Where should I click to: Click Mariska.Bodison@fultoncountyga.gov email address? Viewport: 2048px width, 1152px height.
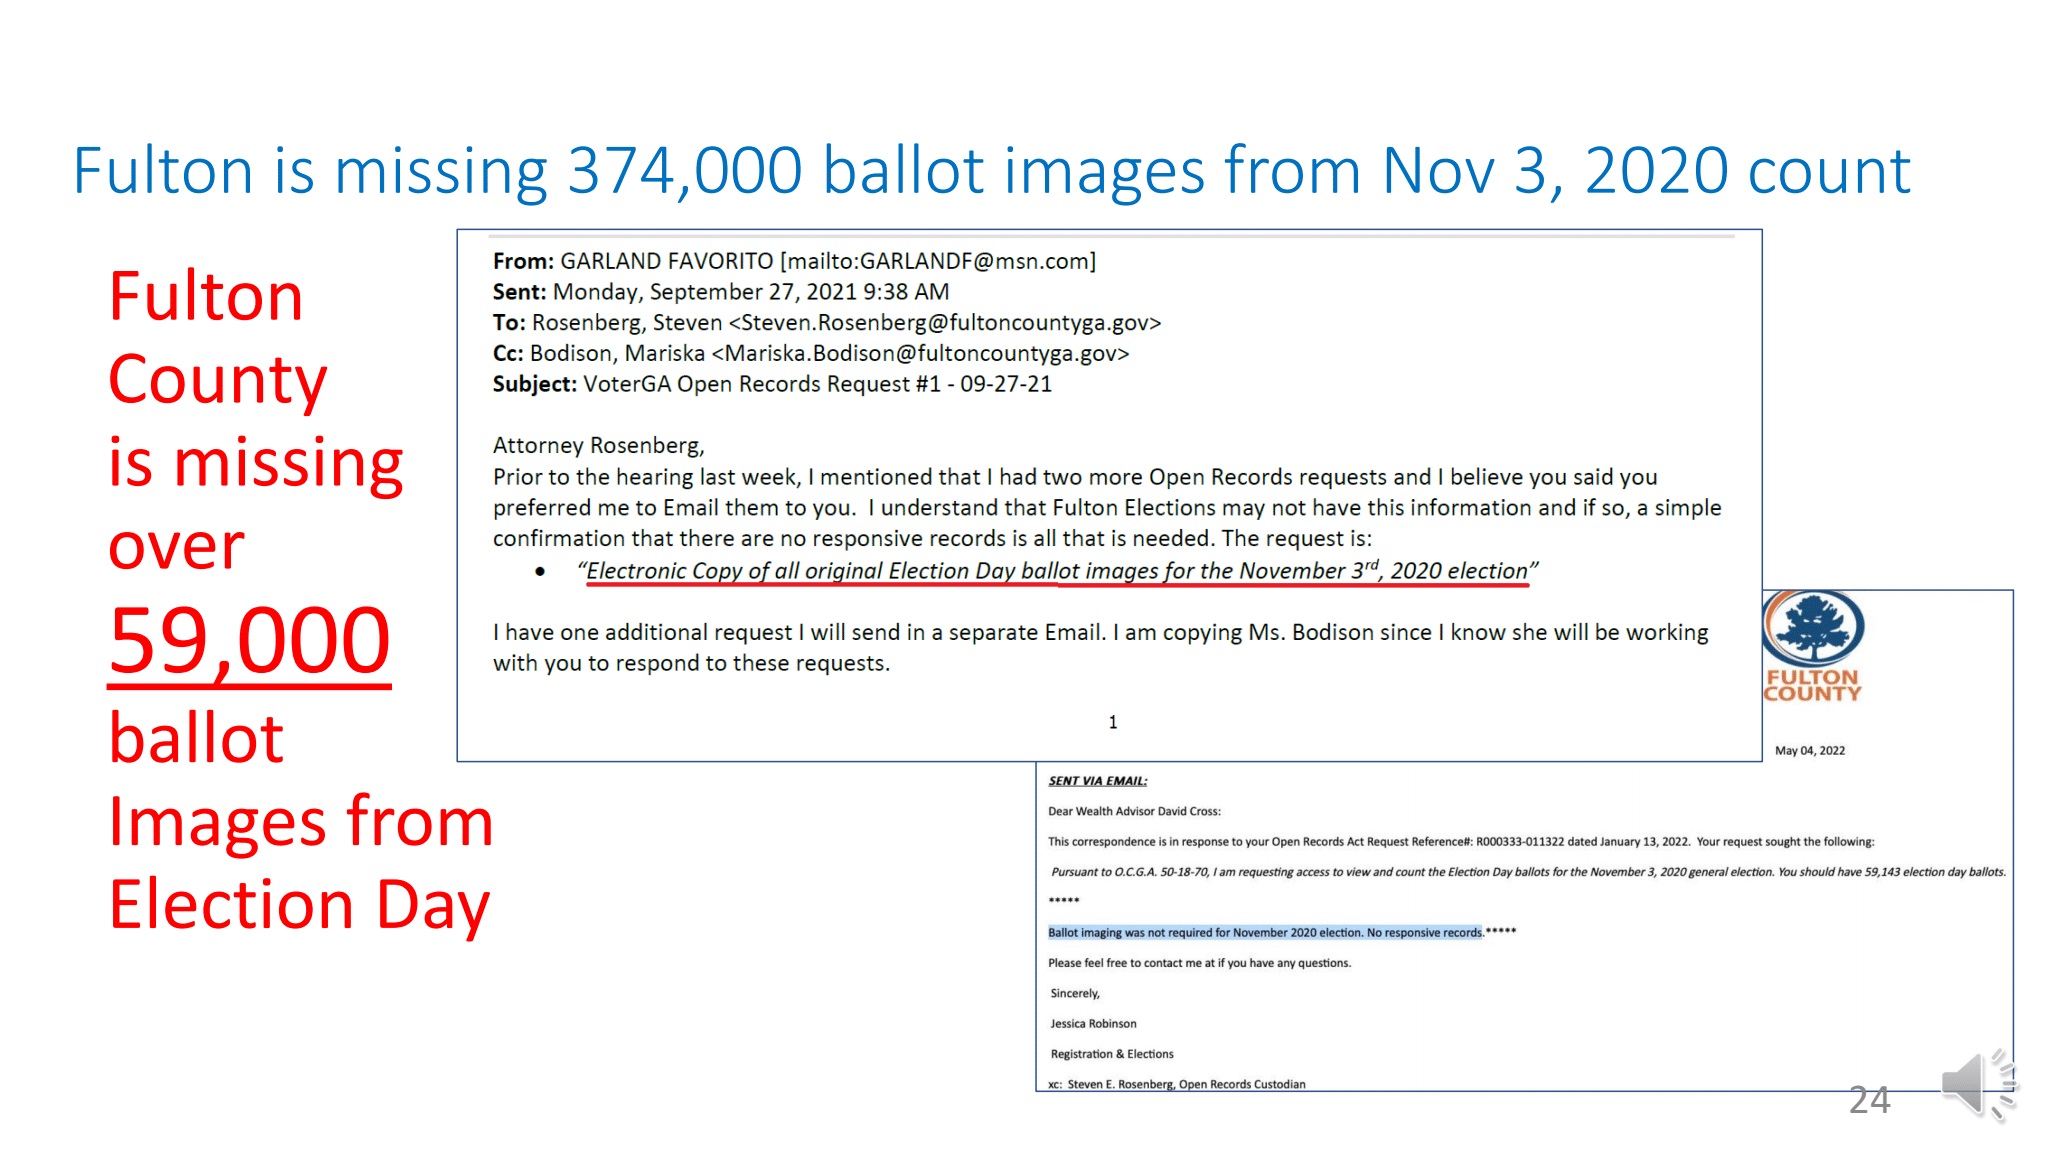coord(920,354)
